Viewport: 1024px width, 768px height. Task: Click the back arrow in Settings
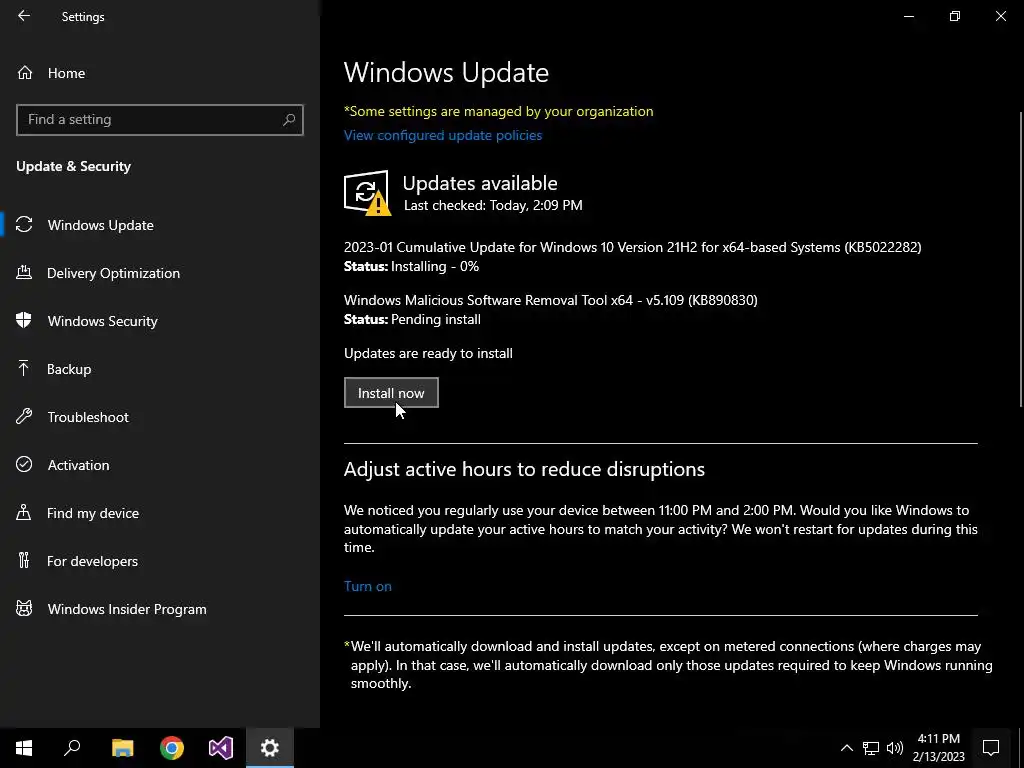pyautogui.click(x=24, y=16)
